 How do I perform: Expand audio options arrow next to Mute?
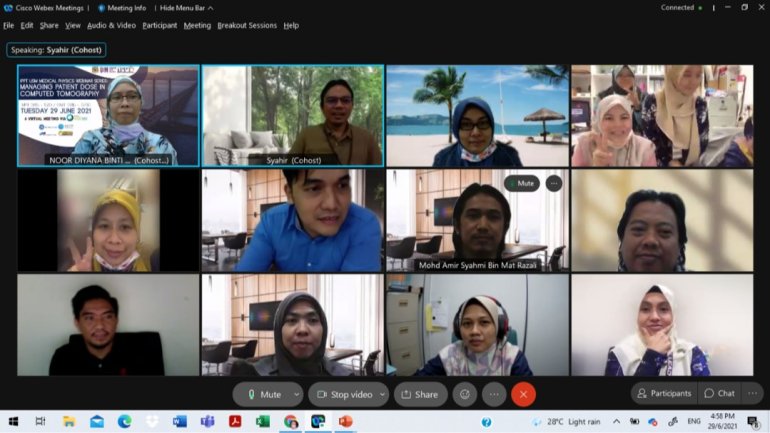click(297, 394)
